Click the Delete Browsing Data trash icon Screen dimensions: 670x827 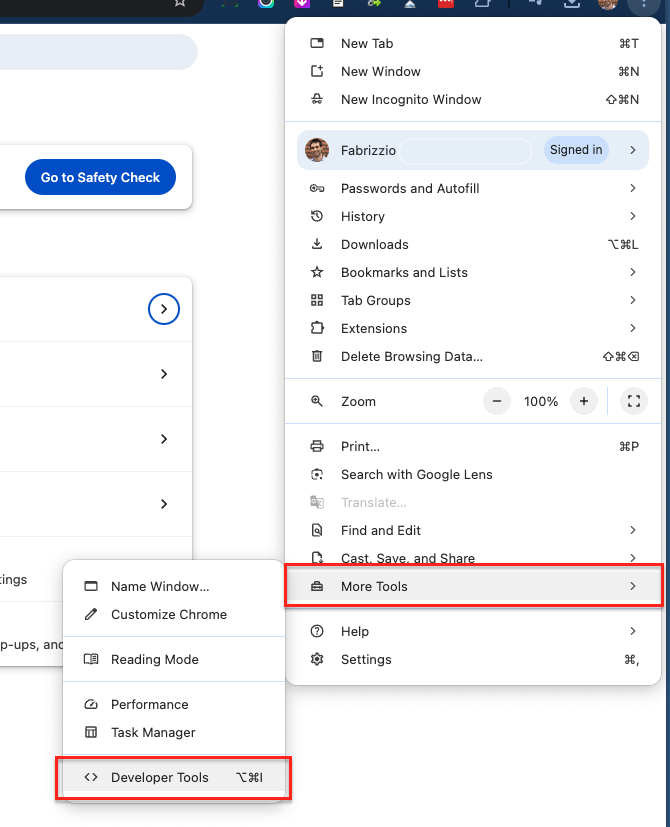[317, 357]
